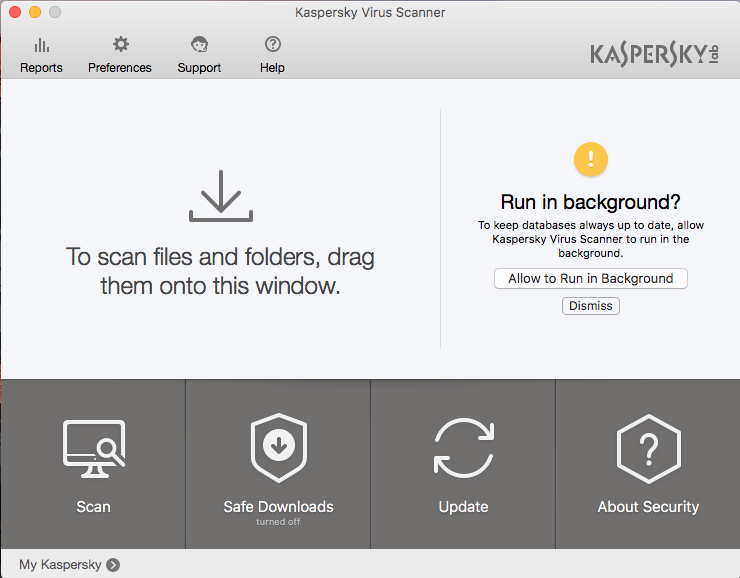Click the window title Kaspersky Virus Scanner

pyautogui.click(x=370, y=12)
